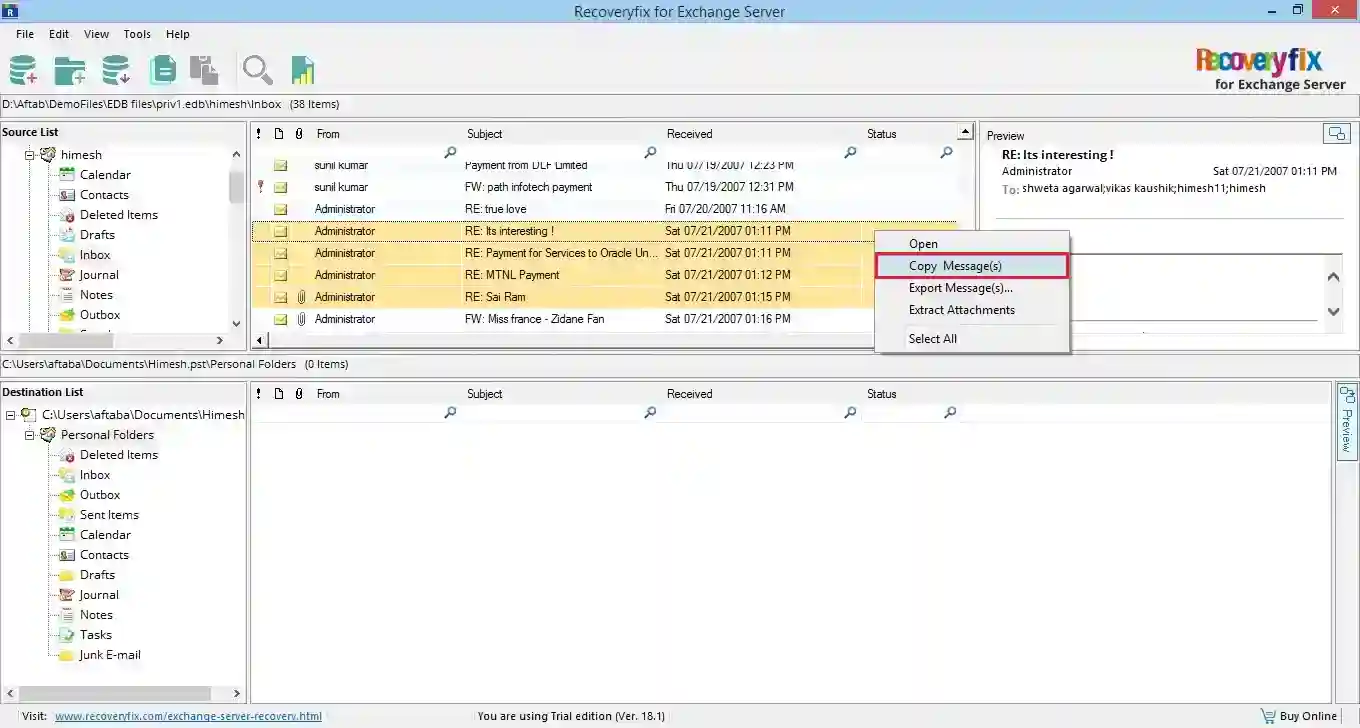The width and height of the screenshot is (1360, 728).
Task: Click the paste clipboard toolbar icon
Action: click(x=204, y=70)
